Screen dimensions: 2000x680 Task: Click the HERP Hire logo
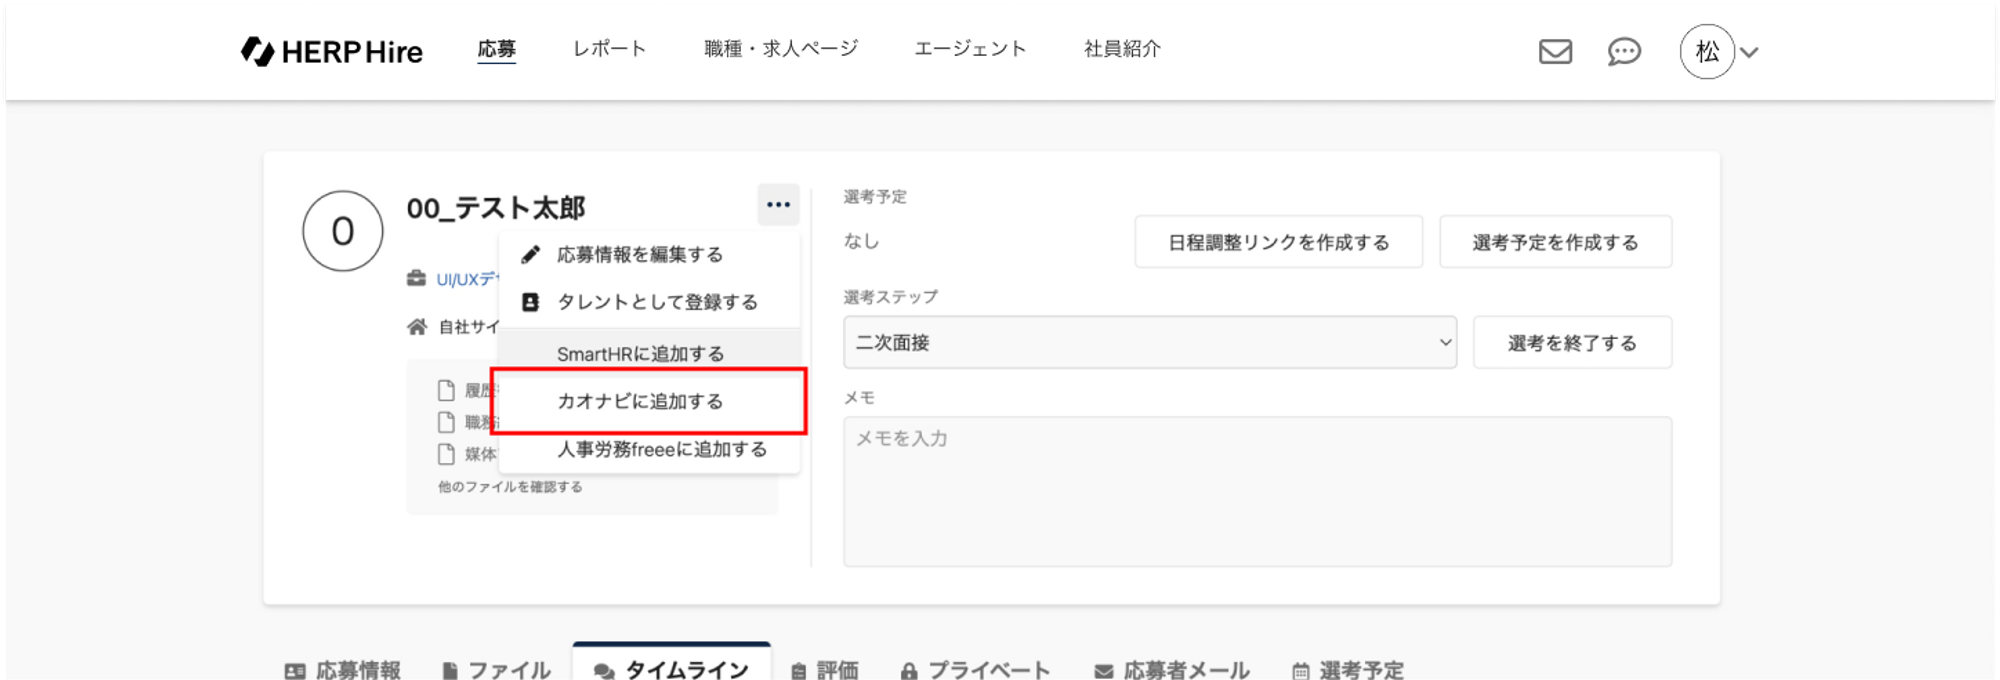(332, 52)
